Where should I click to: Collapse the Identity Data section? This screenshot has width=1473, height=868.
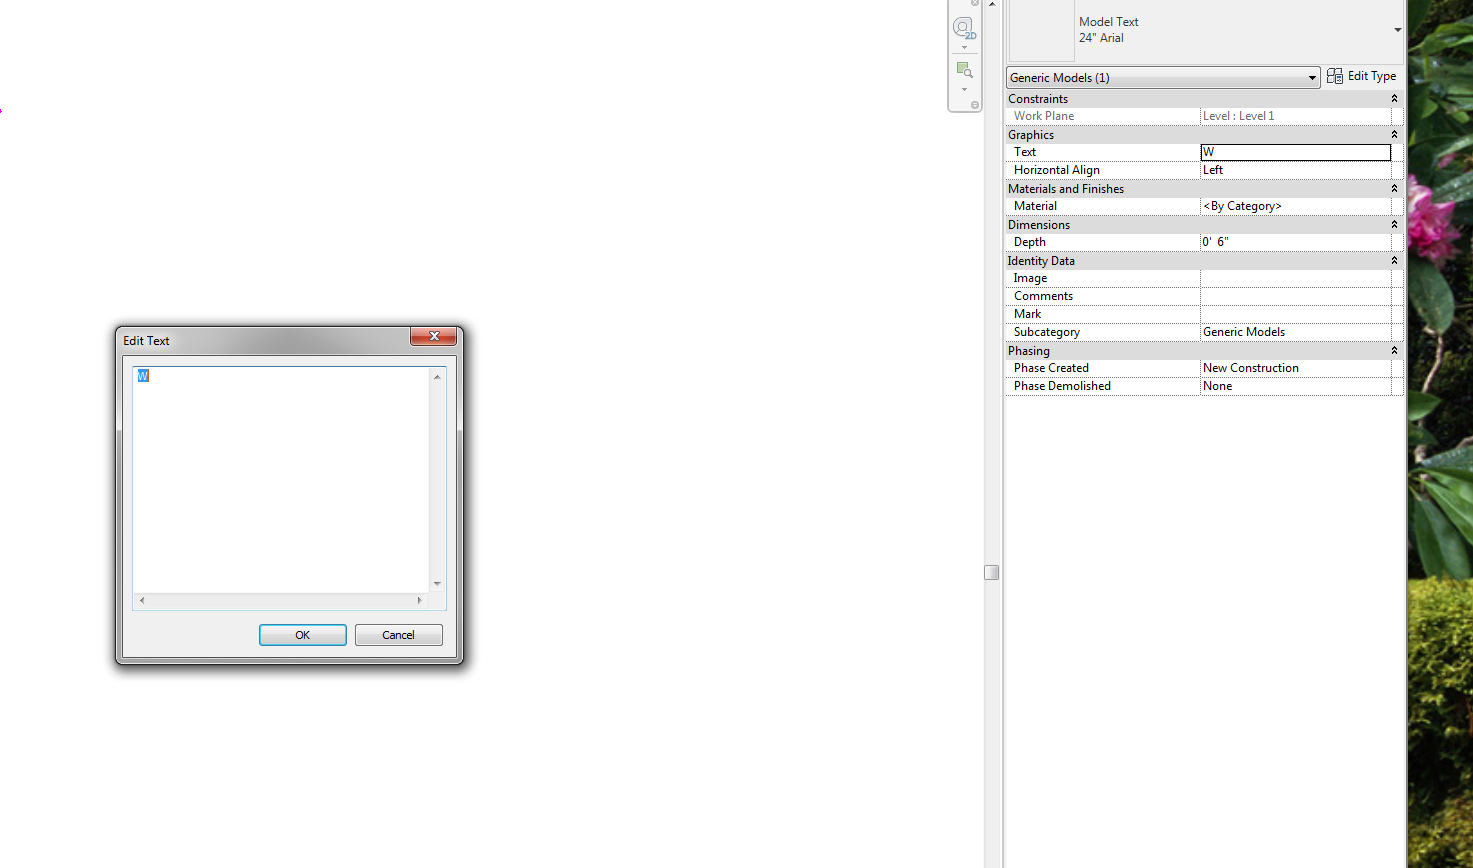click(1394, 260)
